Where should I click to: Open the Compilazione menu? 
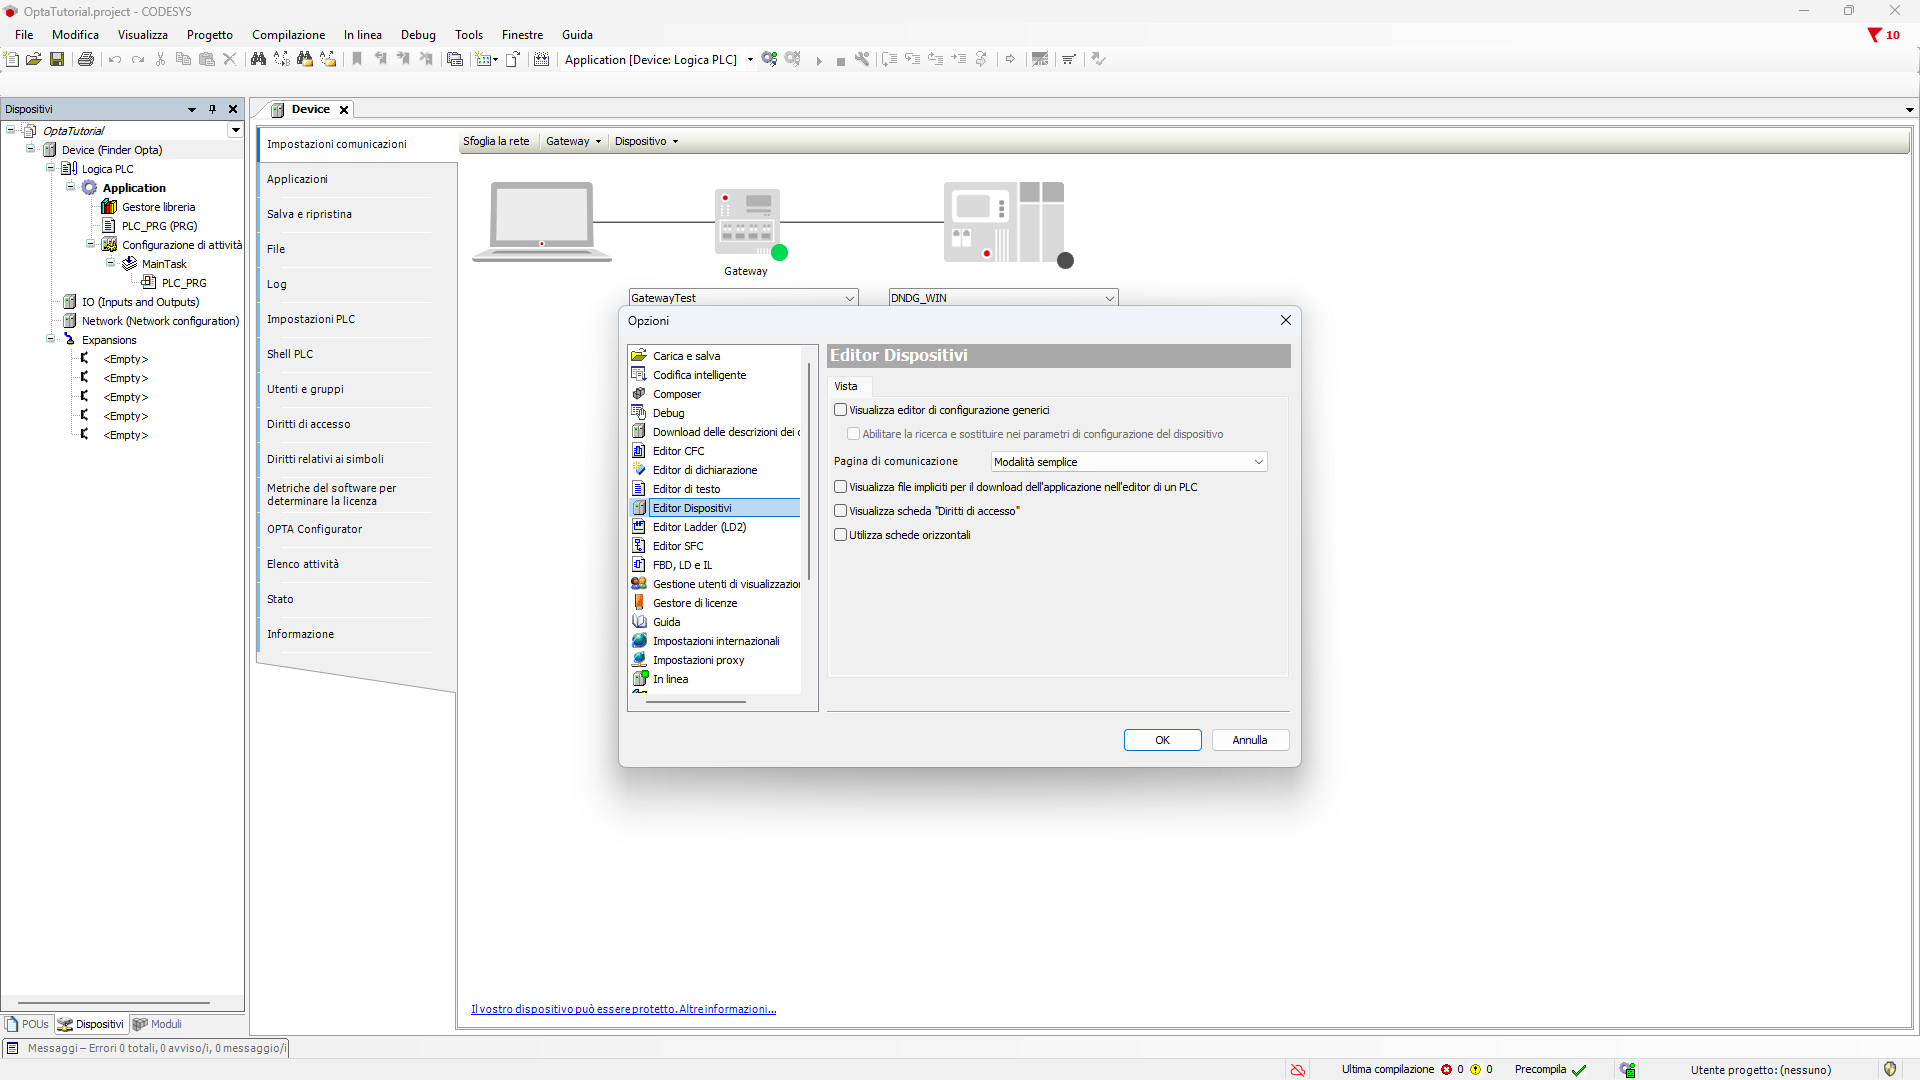coord(288,35)
